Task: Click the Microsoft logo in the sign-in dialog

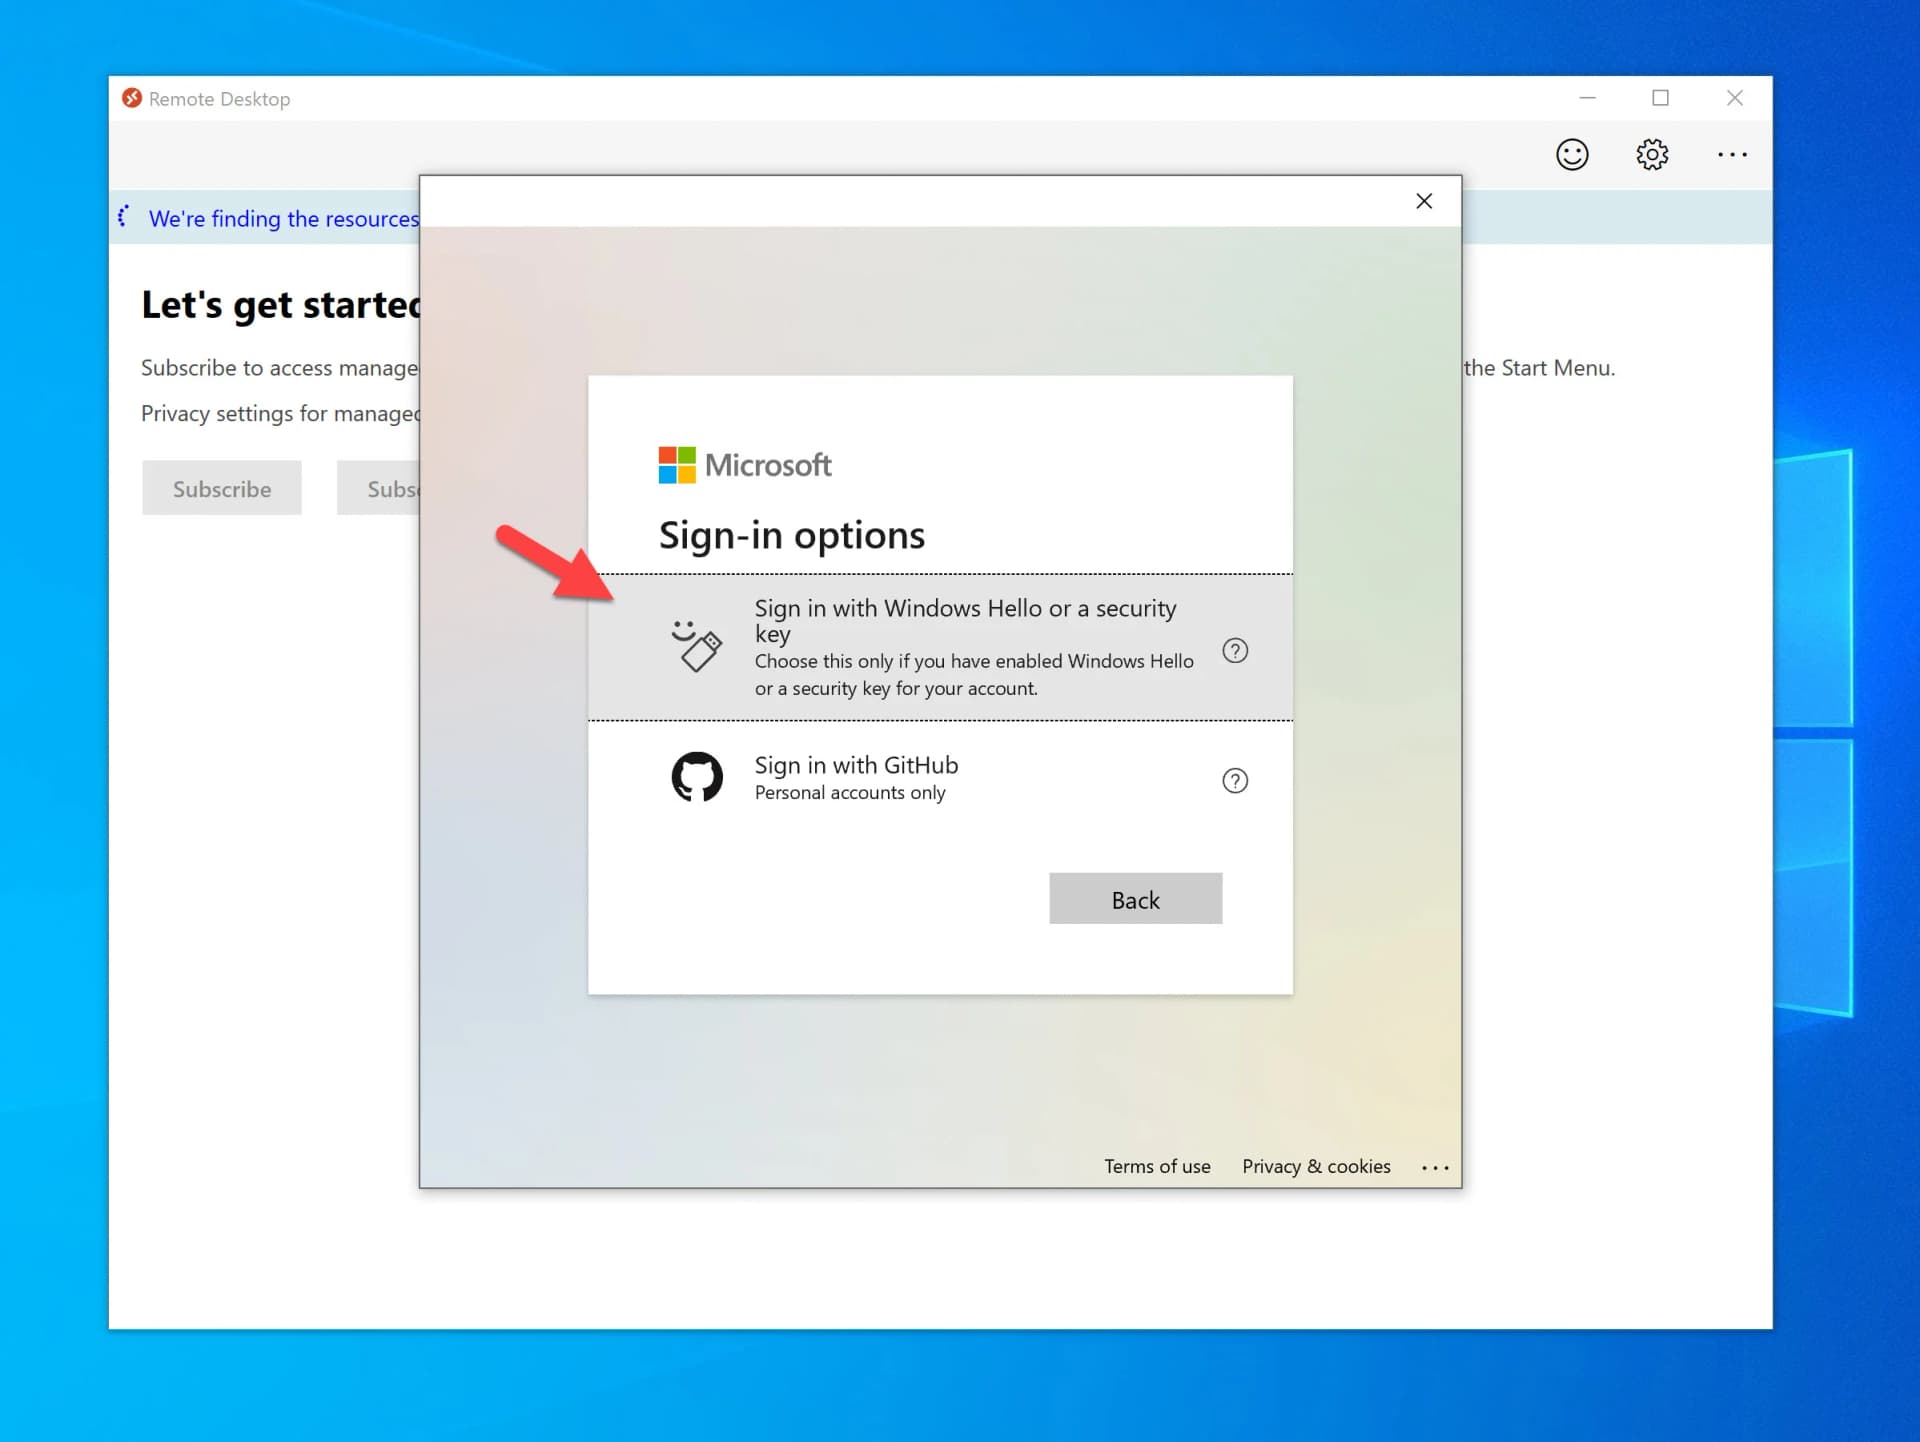Action: pos(744,465)
